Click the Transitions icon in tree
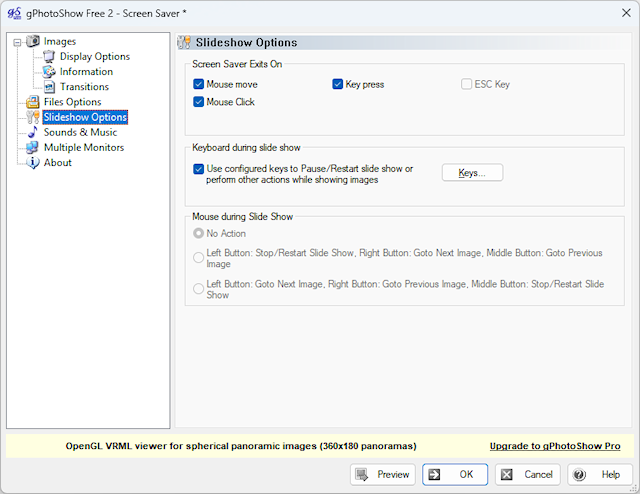 tap(49, 87)
